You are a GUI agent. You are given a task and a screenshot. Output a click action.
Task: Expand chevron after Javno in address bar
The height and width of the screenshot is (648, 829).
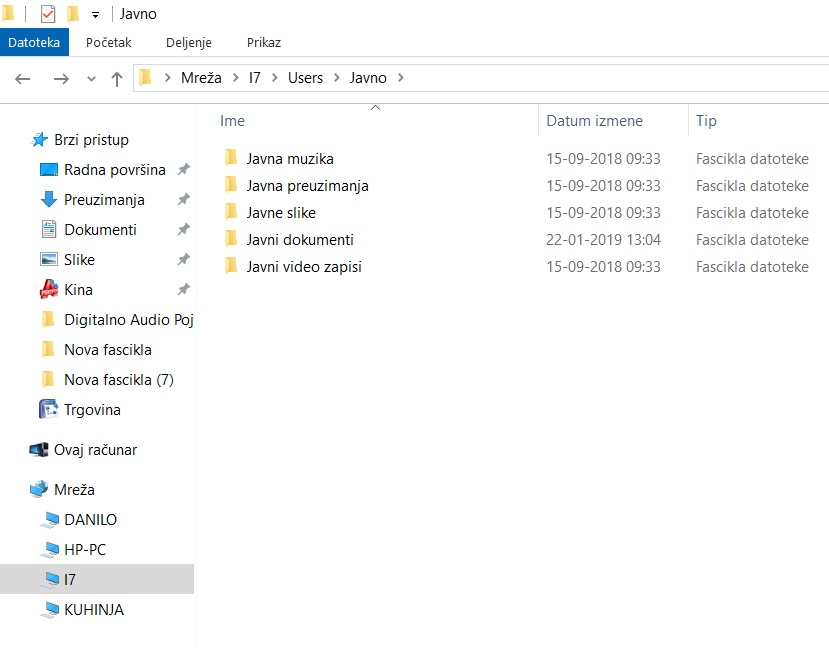tap(401, 77)
